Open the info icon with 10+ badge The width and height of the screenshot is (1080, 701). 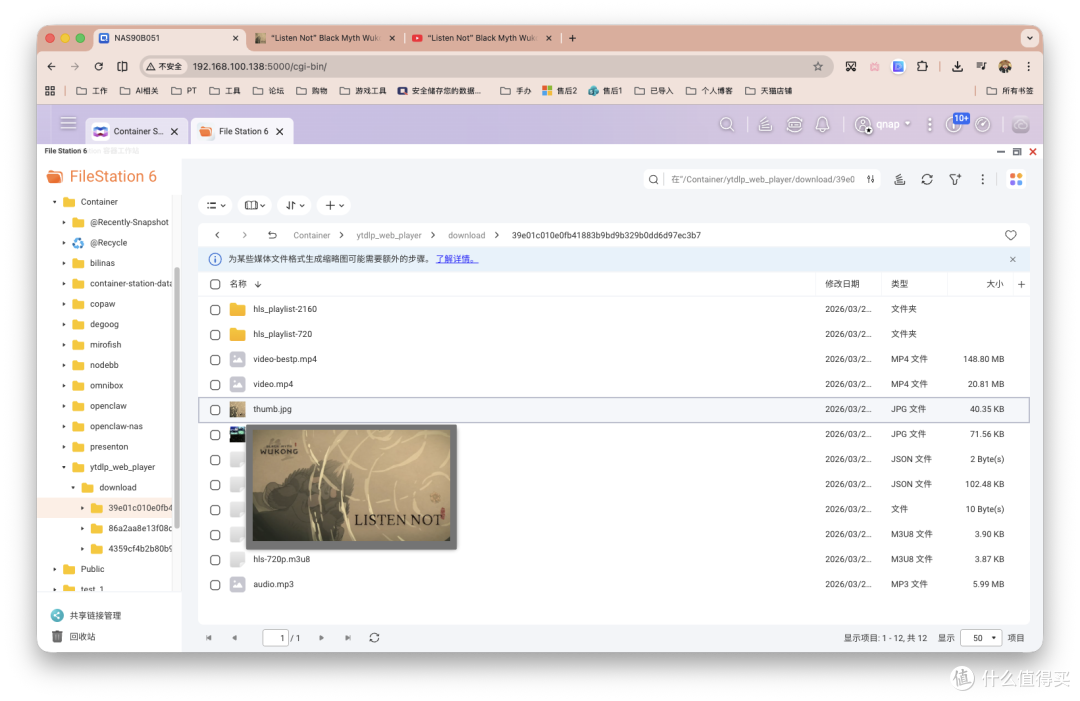tap(955, 123)
